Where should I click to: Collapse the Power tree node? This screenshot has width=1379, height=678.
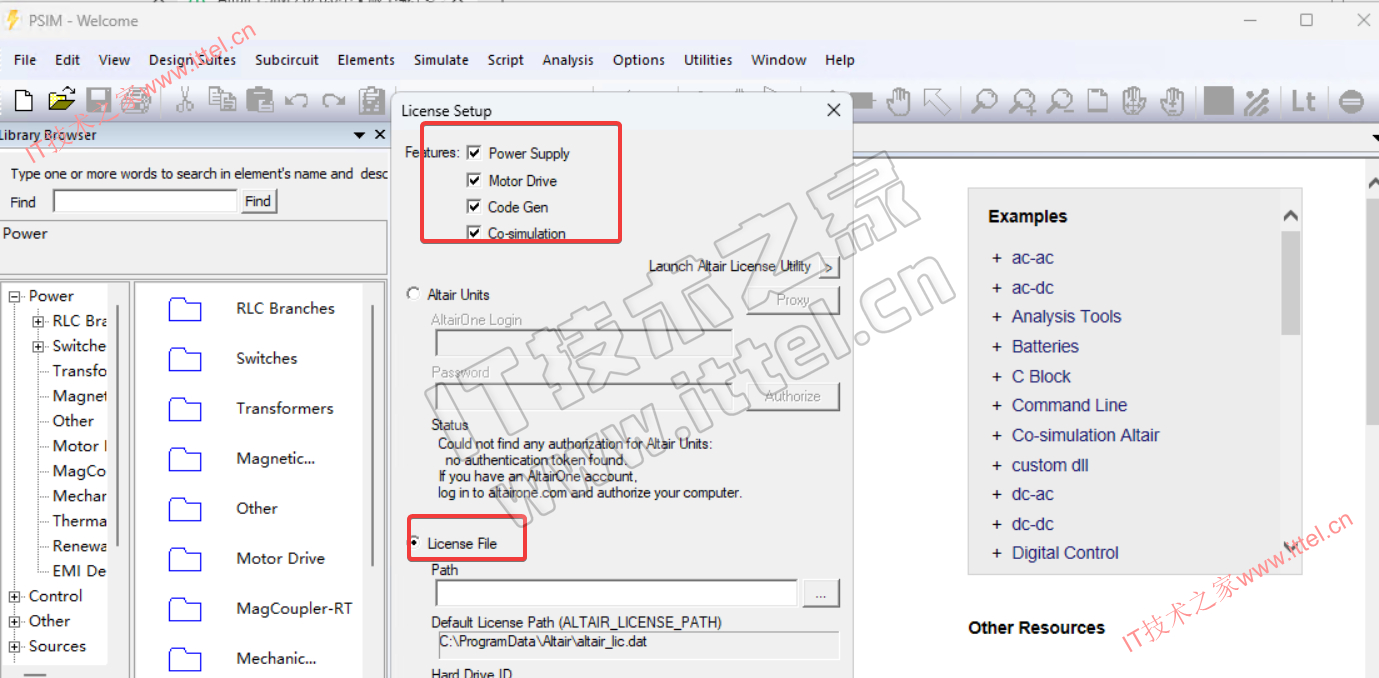[15, 296]
